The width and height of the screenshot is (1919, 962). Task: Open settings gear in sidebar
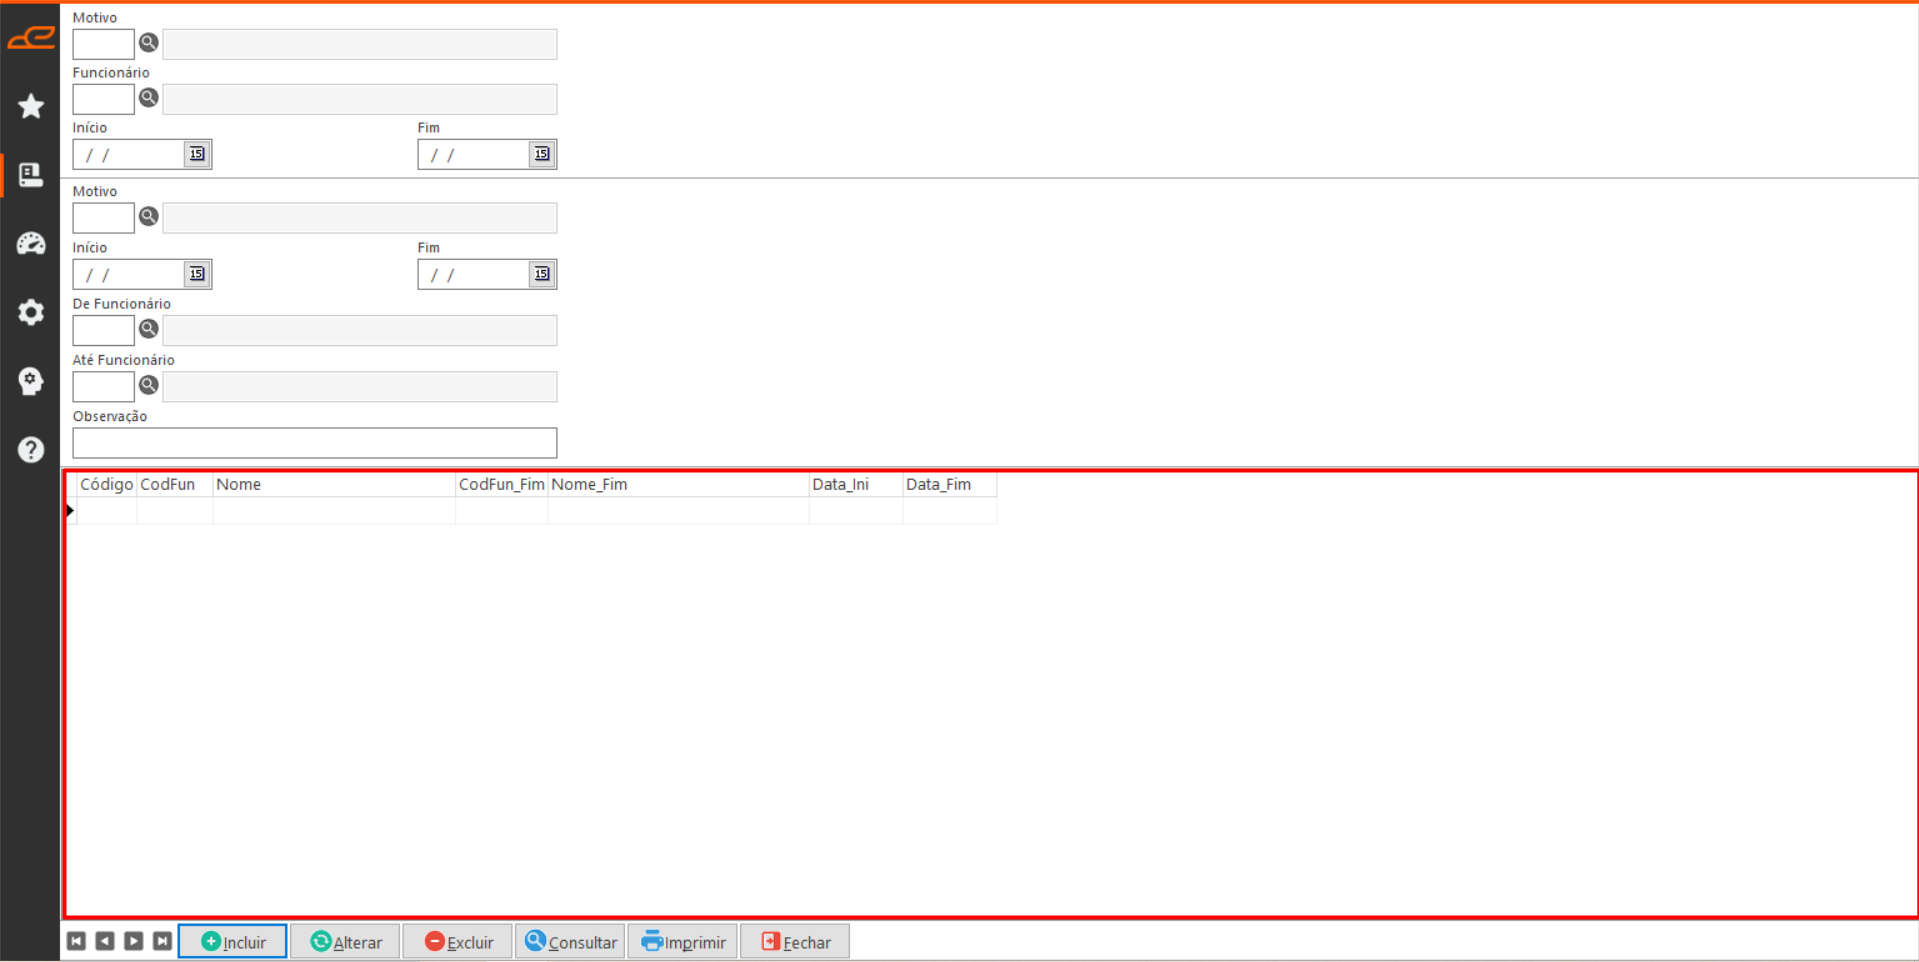31,312
